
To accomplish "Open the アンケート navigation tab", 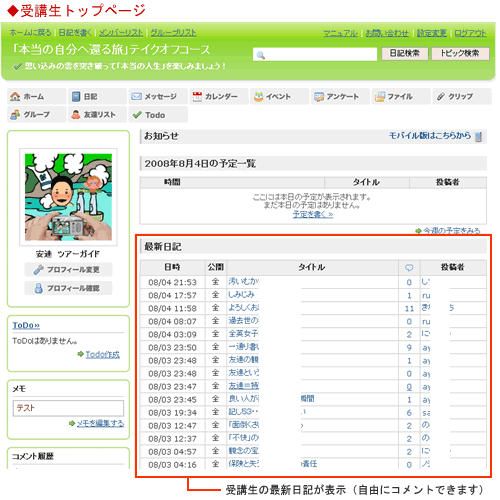I will pyautogui.click(x=340, y=96).
